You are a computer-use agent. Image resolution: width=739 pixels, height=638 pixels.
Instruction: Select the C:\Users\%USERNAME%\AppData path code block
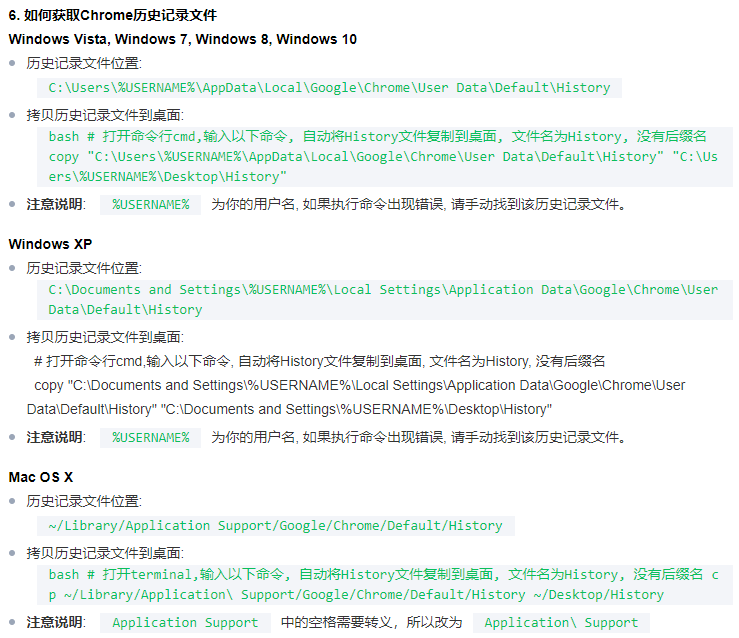[x=329, y=88]
